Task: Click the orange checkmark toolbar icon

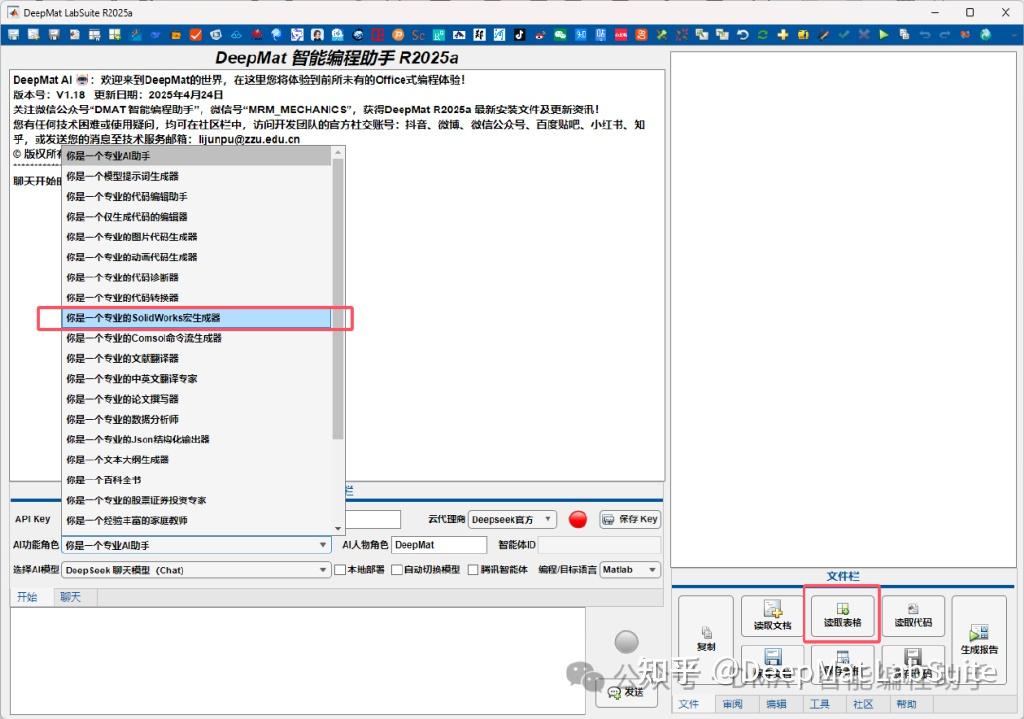Action: pyautogui.click(x=195, y=35)
